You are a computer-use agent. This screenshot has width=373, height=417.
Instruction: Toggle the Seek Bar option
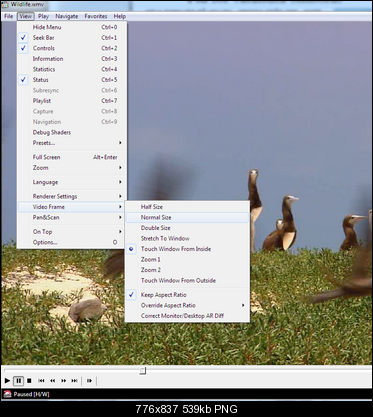point(72,38)
